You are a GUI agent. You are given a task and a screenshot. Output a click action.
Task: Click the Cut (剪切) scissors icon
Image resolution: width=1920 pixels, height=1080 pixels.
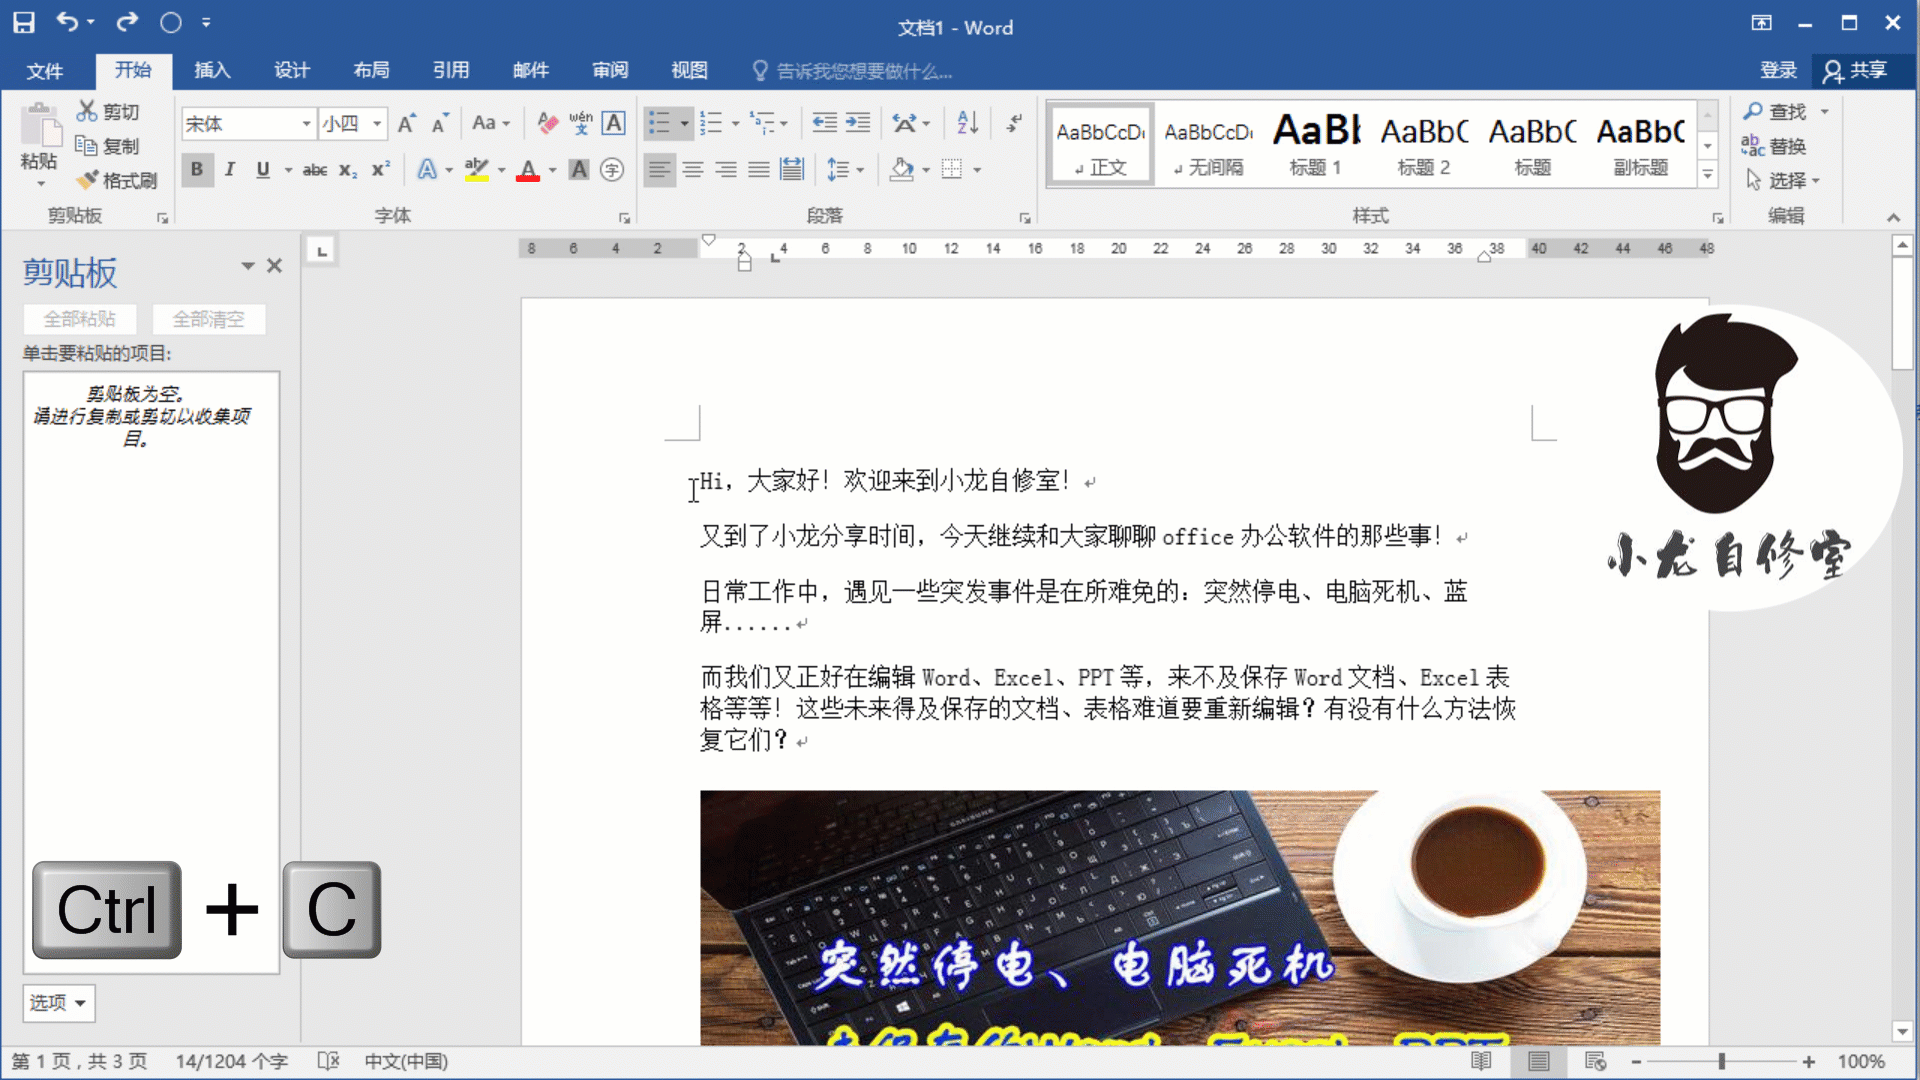tap(88, 111)
